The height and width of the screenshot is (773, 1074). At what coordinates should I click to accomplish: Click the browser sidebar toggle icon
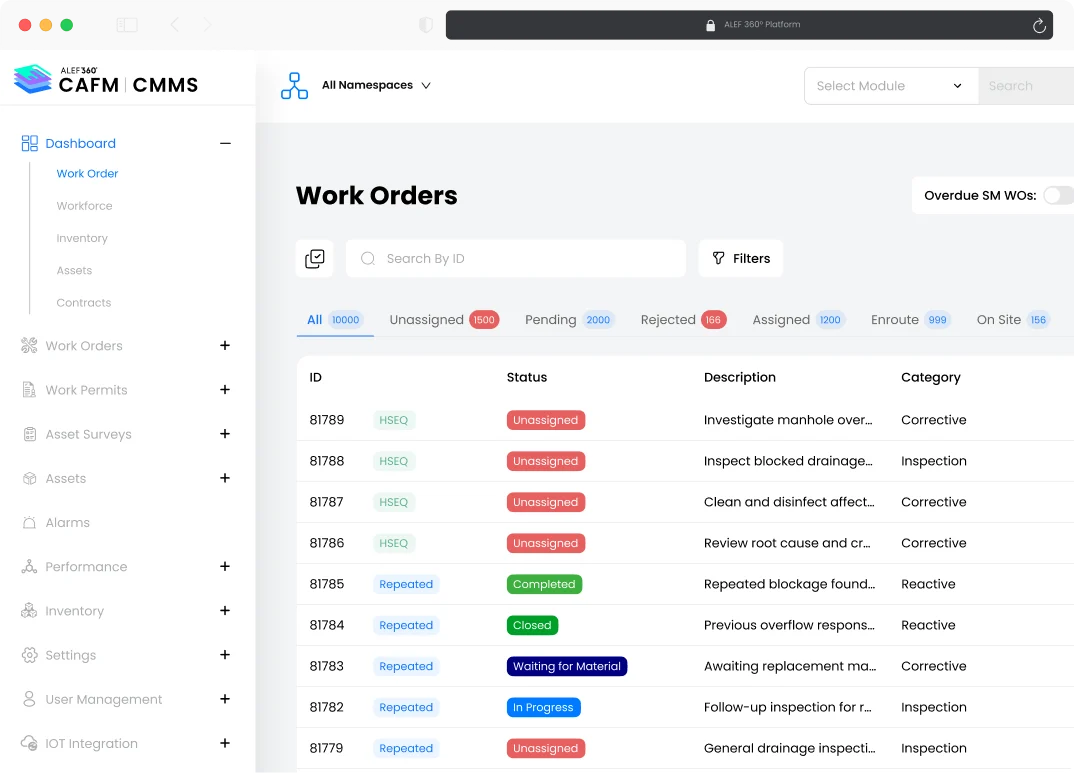tap(127, 25)
